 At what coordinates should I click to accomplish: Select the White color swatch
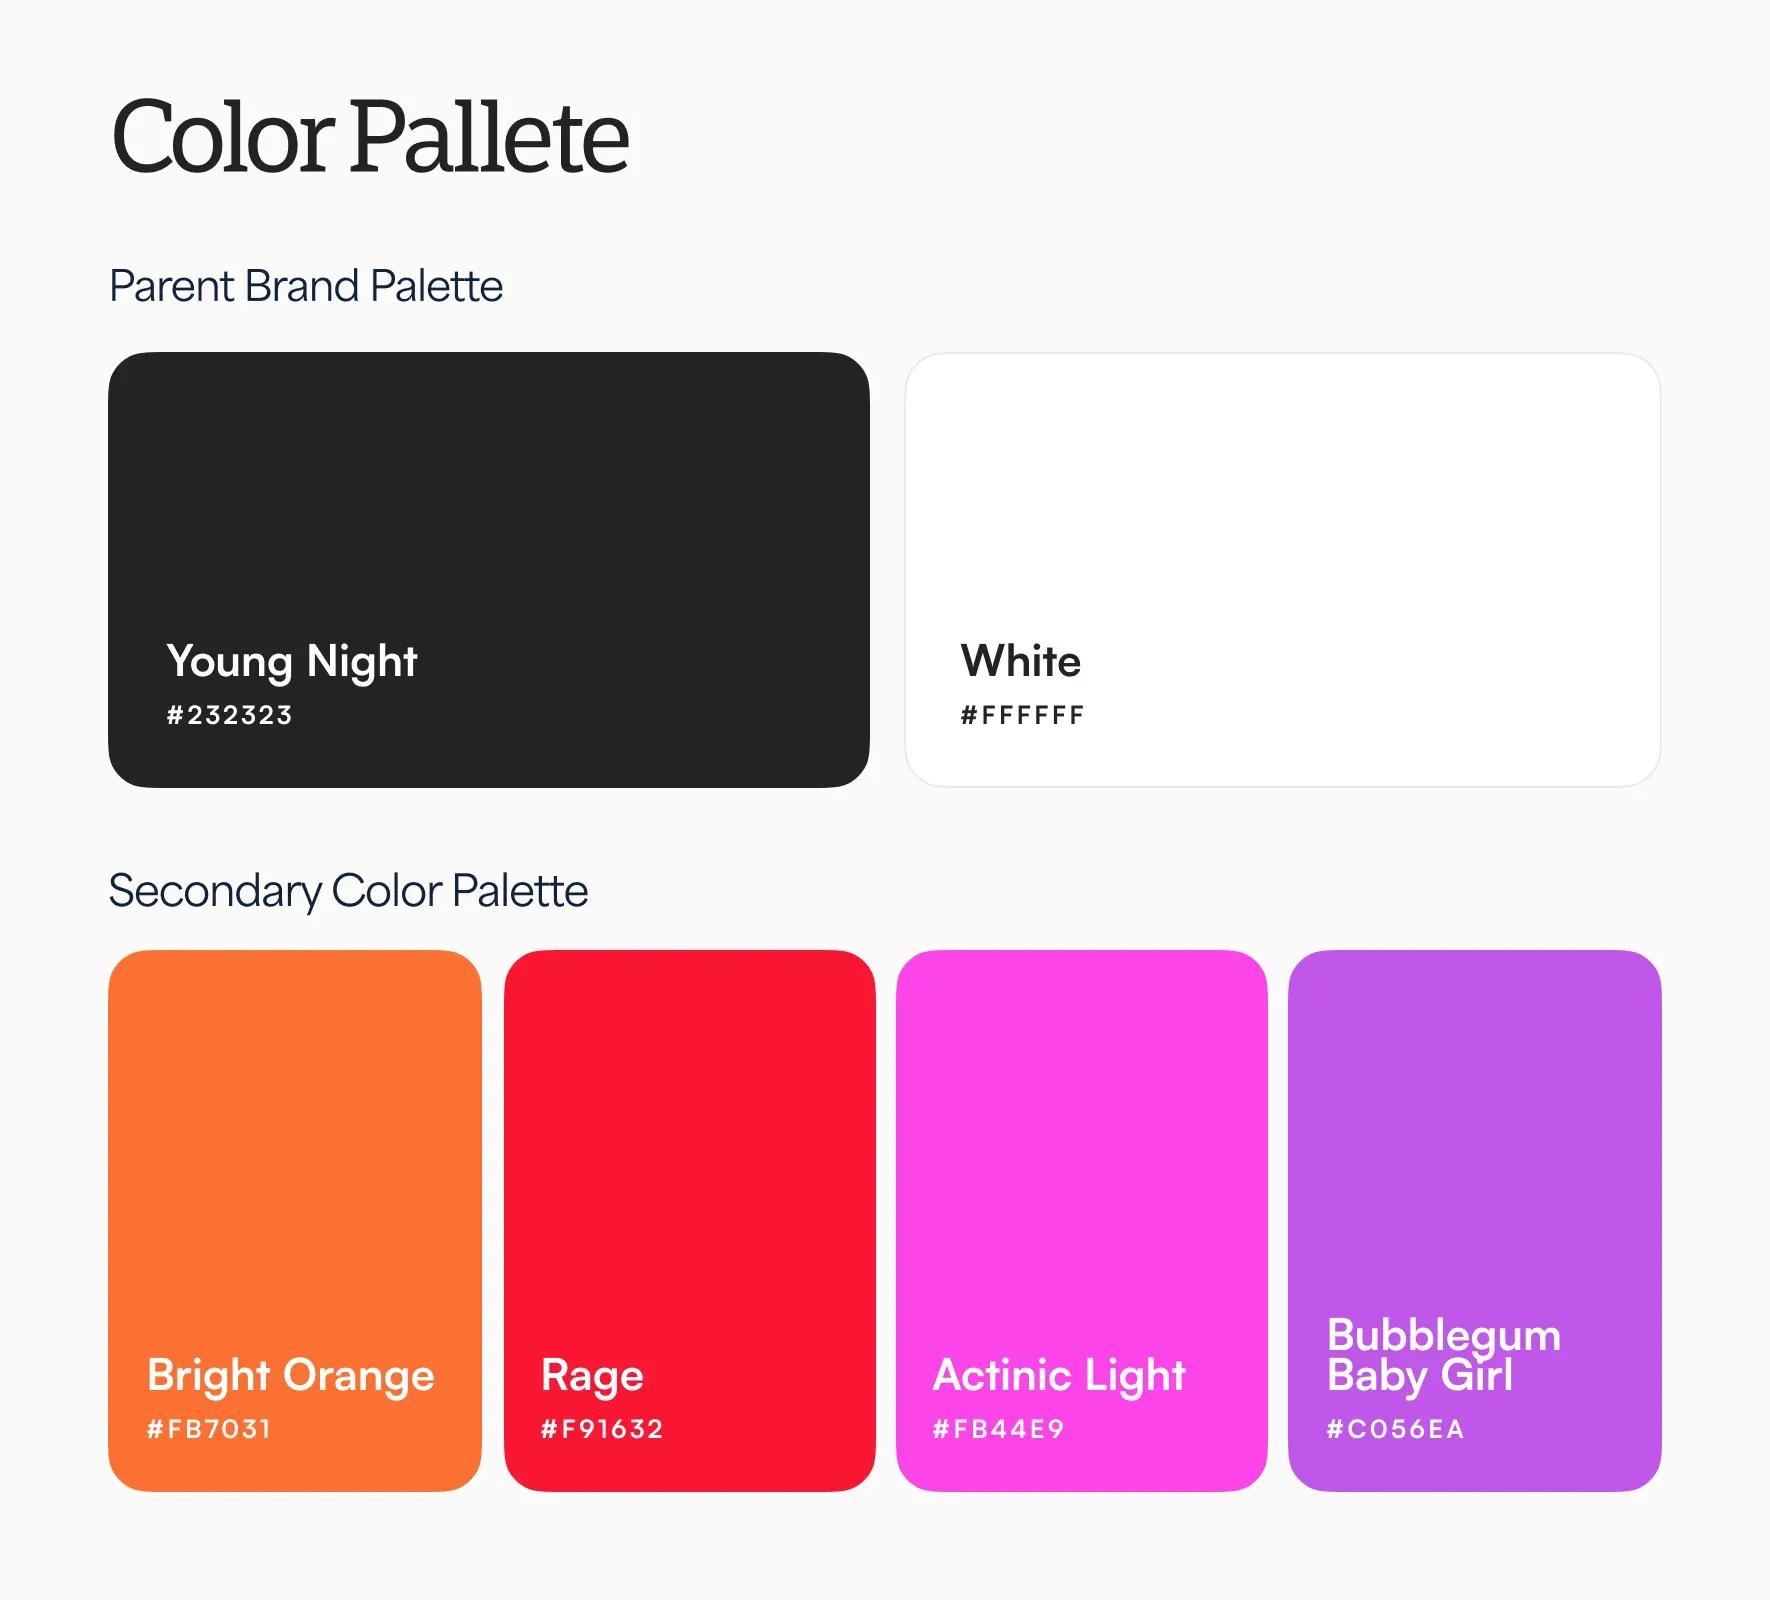coord(1283,569)
